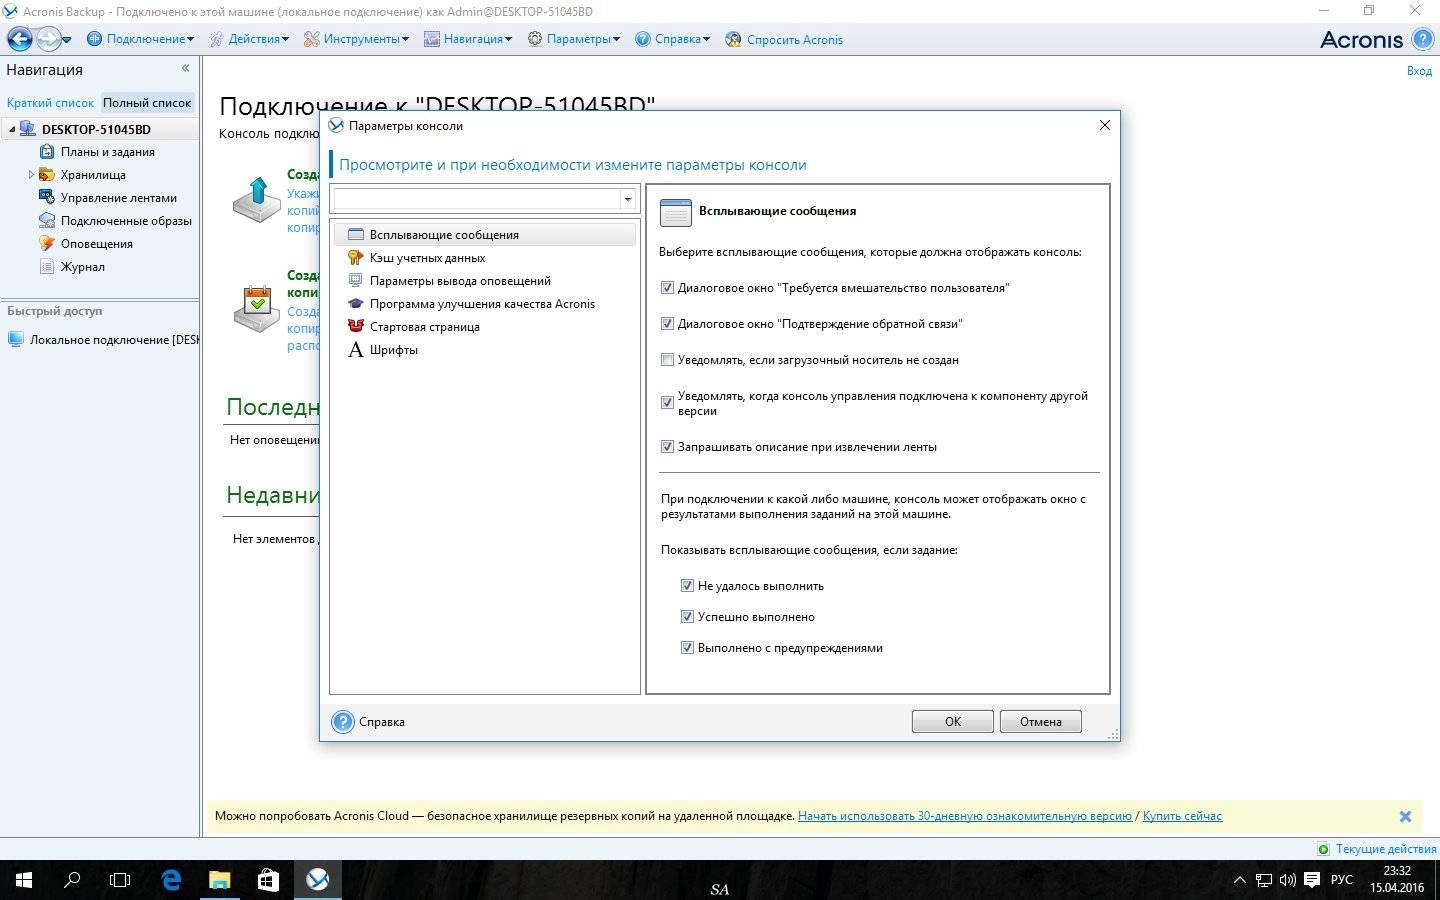Click the Вход link
1440x900 pixels.
point(1419,71)
